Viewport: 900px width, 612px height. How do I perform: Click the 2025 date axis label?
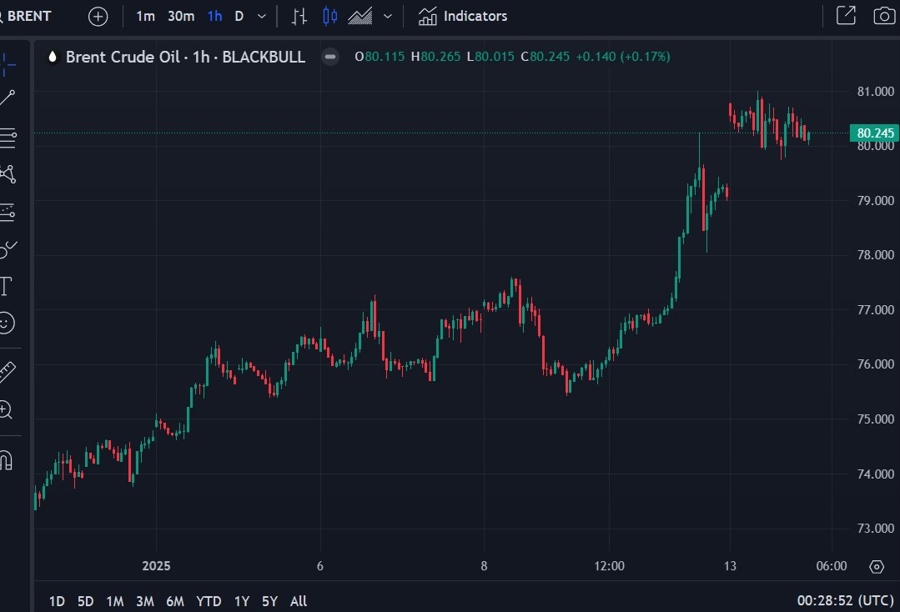(x=156, y=566)
